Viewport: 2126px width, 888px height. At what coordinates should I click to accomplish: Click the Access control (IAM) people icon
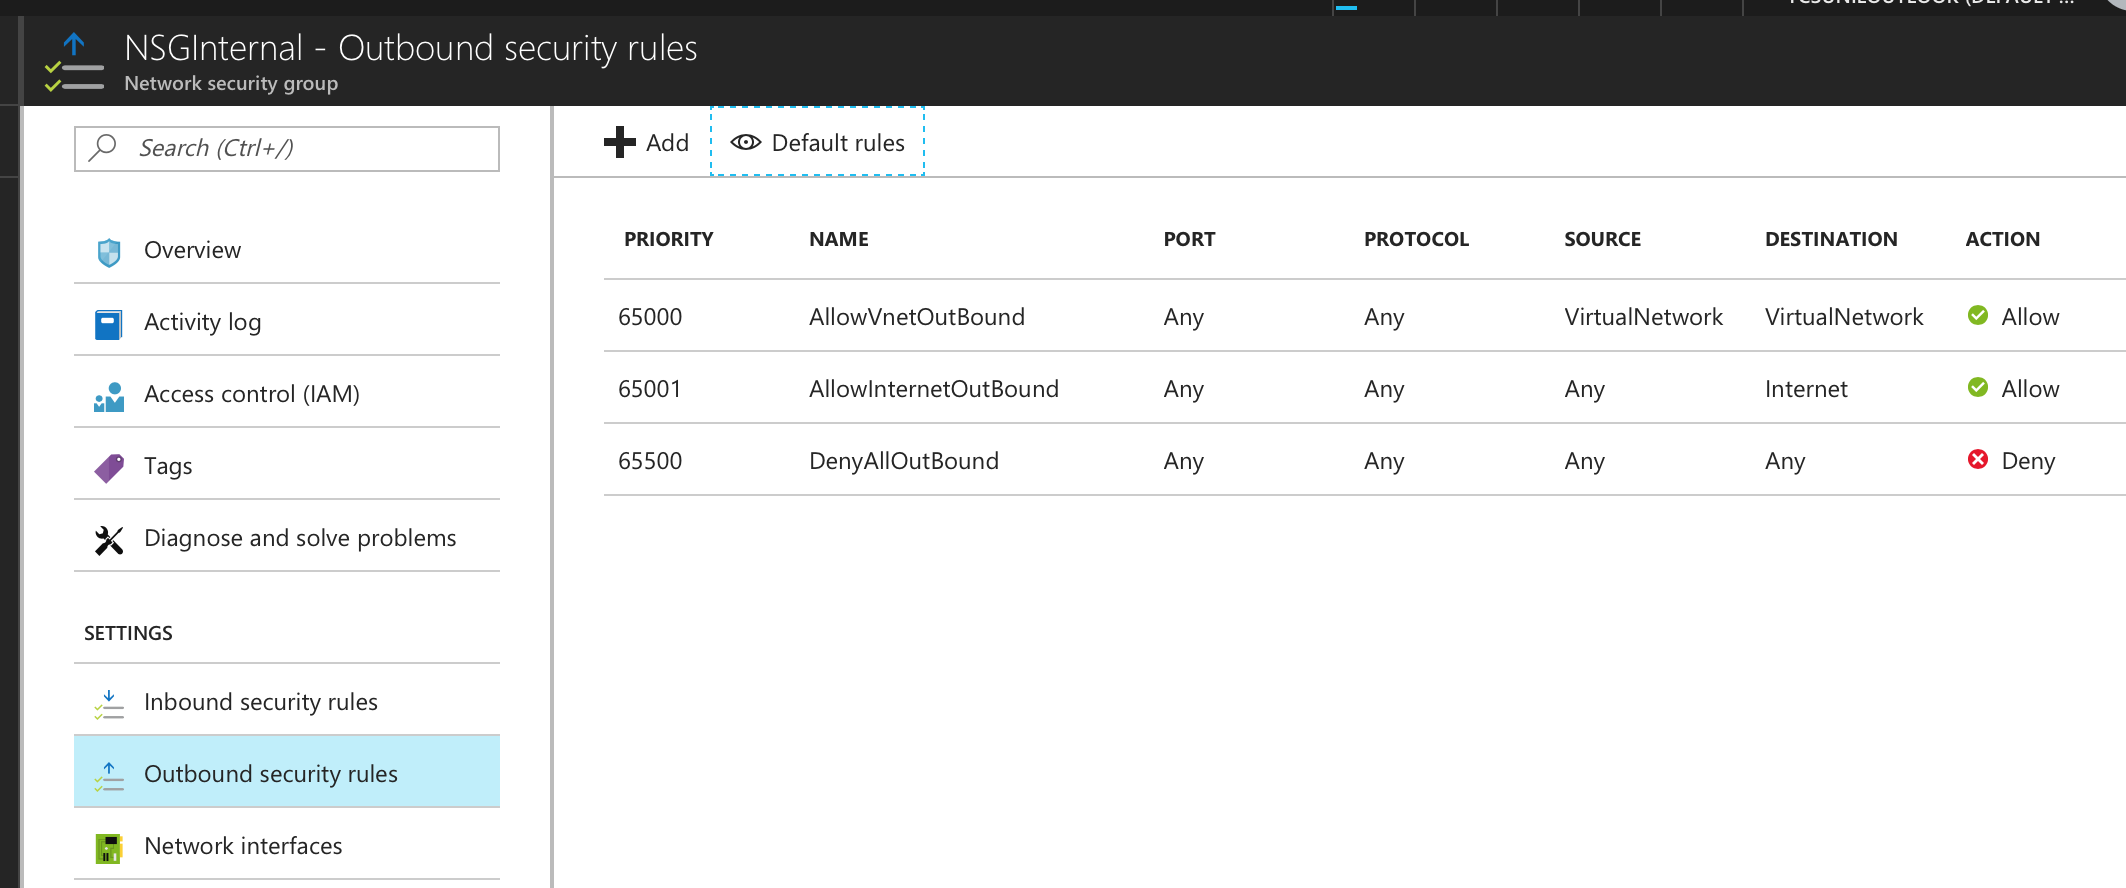click(x=109, y=397)
